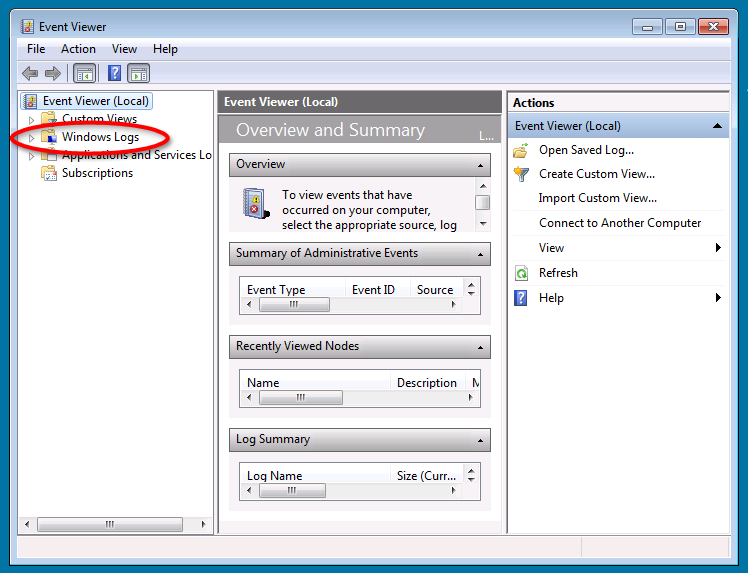
Task: Expand Applications and Services Logs node
Action: [31, 156]
